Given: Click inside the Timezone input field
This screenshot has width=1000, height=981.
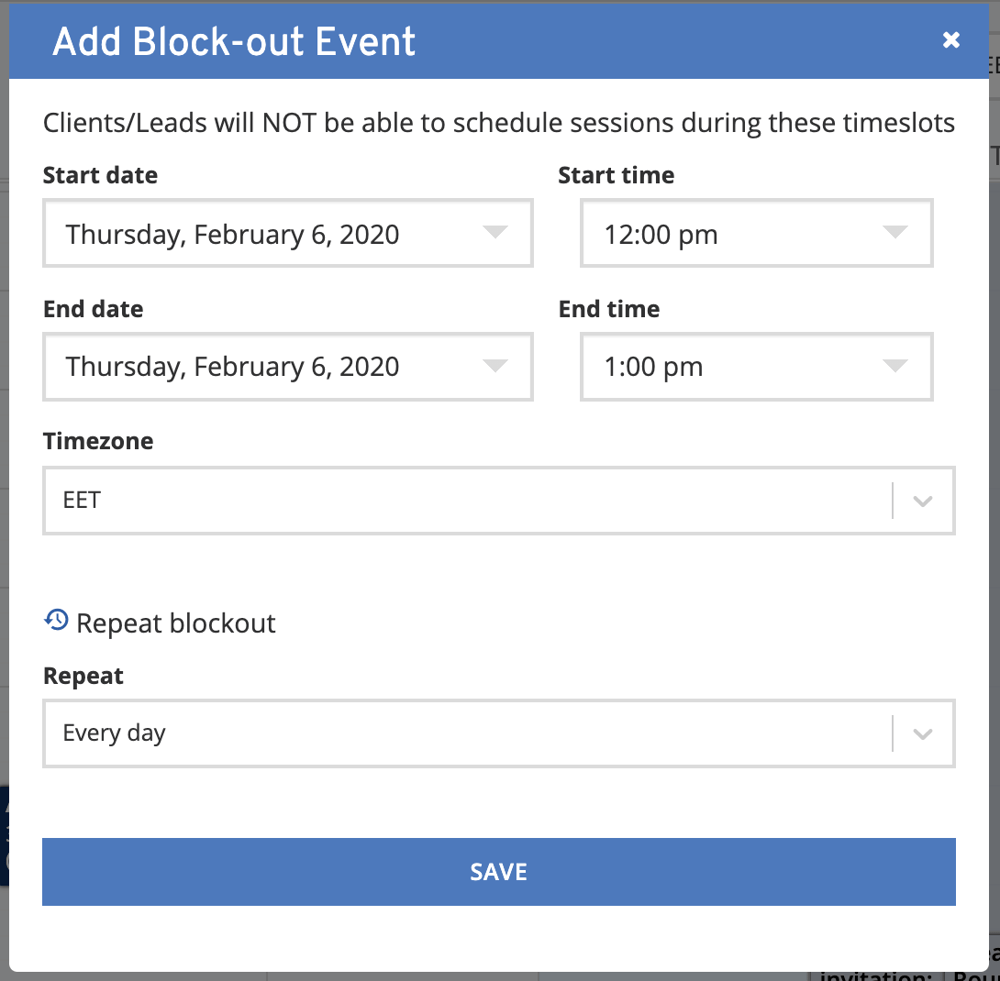Looking at the screenshot, I should coord(400,500).
